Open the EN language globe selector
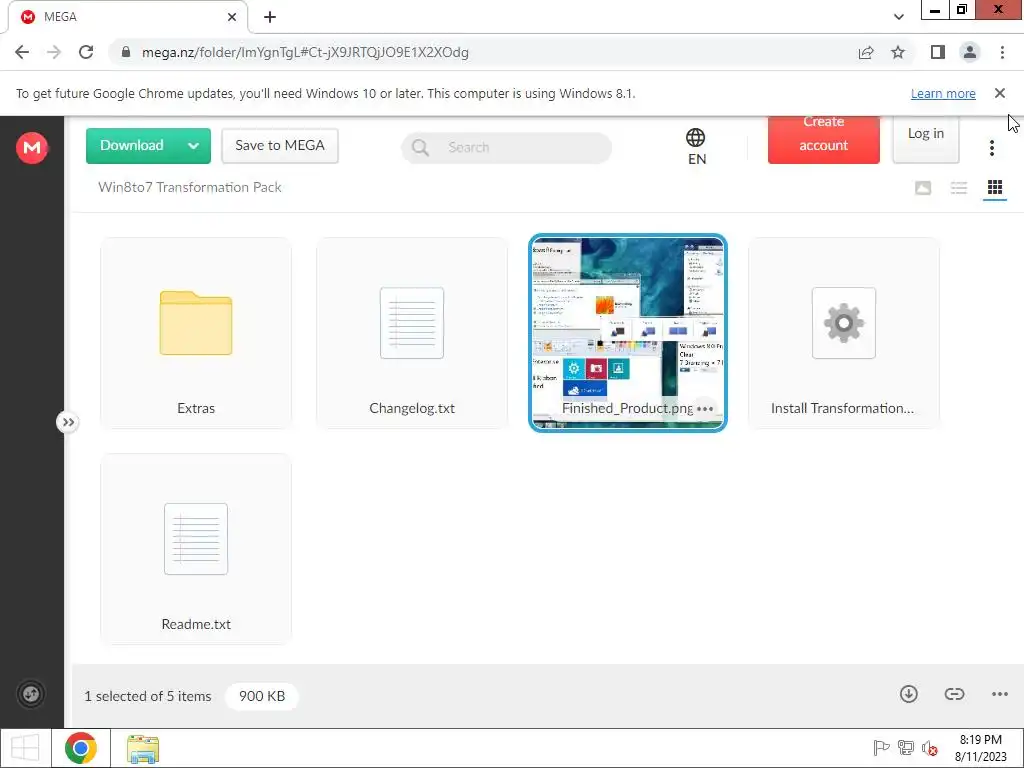 tap(696, 146)
